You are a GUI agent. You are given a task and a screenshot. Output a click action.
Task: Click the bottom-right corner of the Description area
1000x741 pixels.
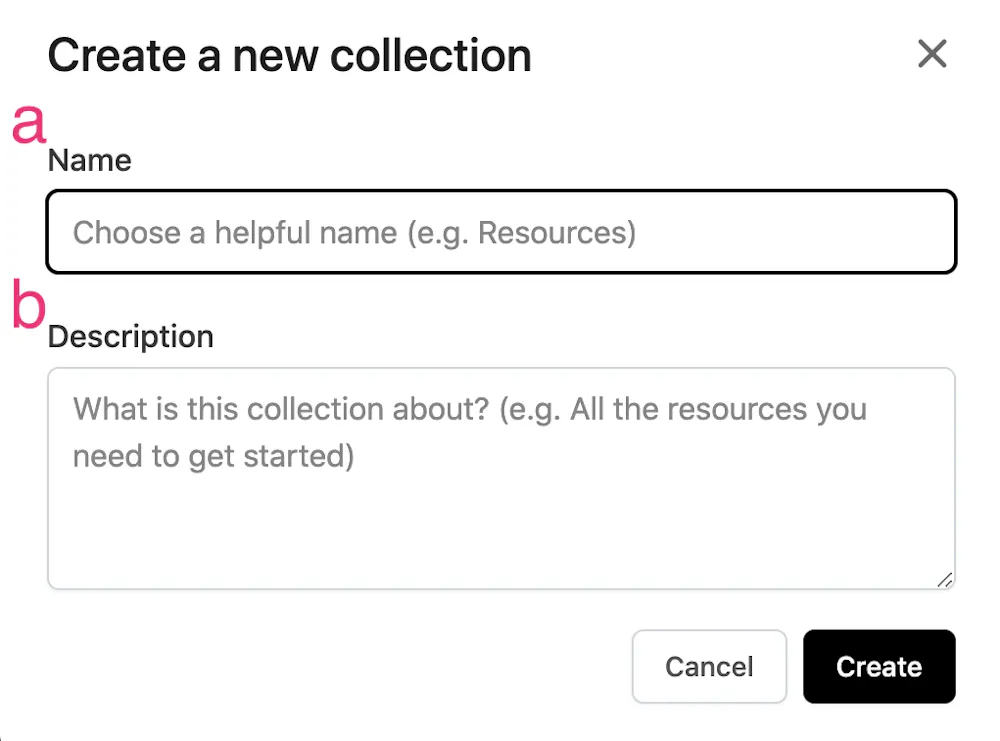tap(946, 580)
